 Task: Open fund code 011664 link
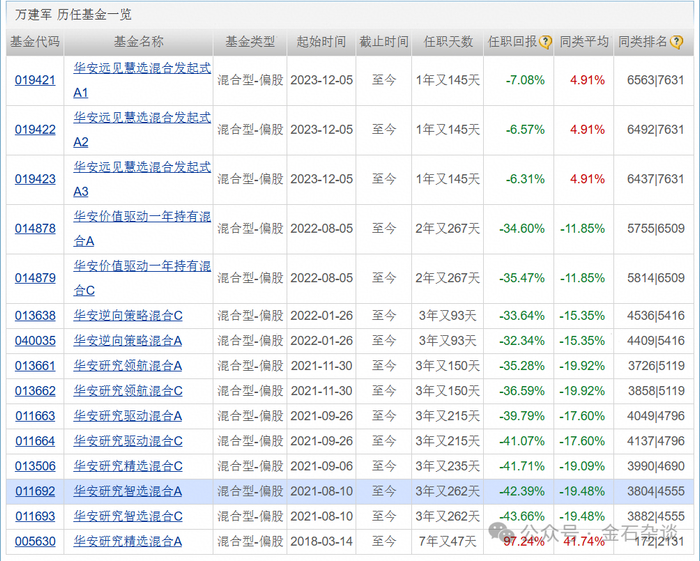[x=35, y=441]
